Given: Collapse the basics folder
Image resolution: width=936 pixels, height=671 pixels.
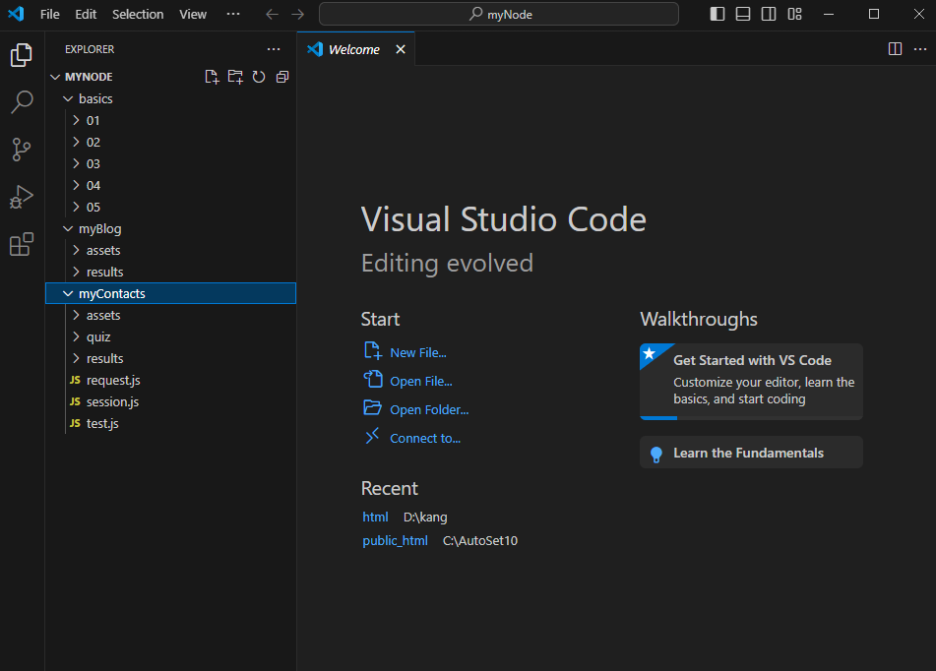Looking at the screenshot, I should pyautogui.click(x=68, y=99).
